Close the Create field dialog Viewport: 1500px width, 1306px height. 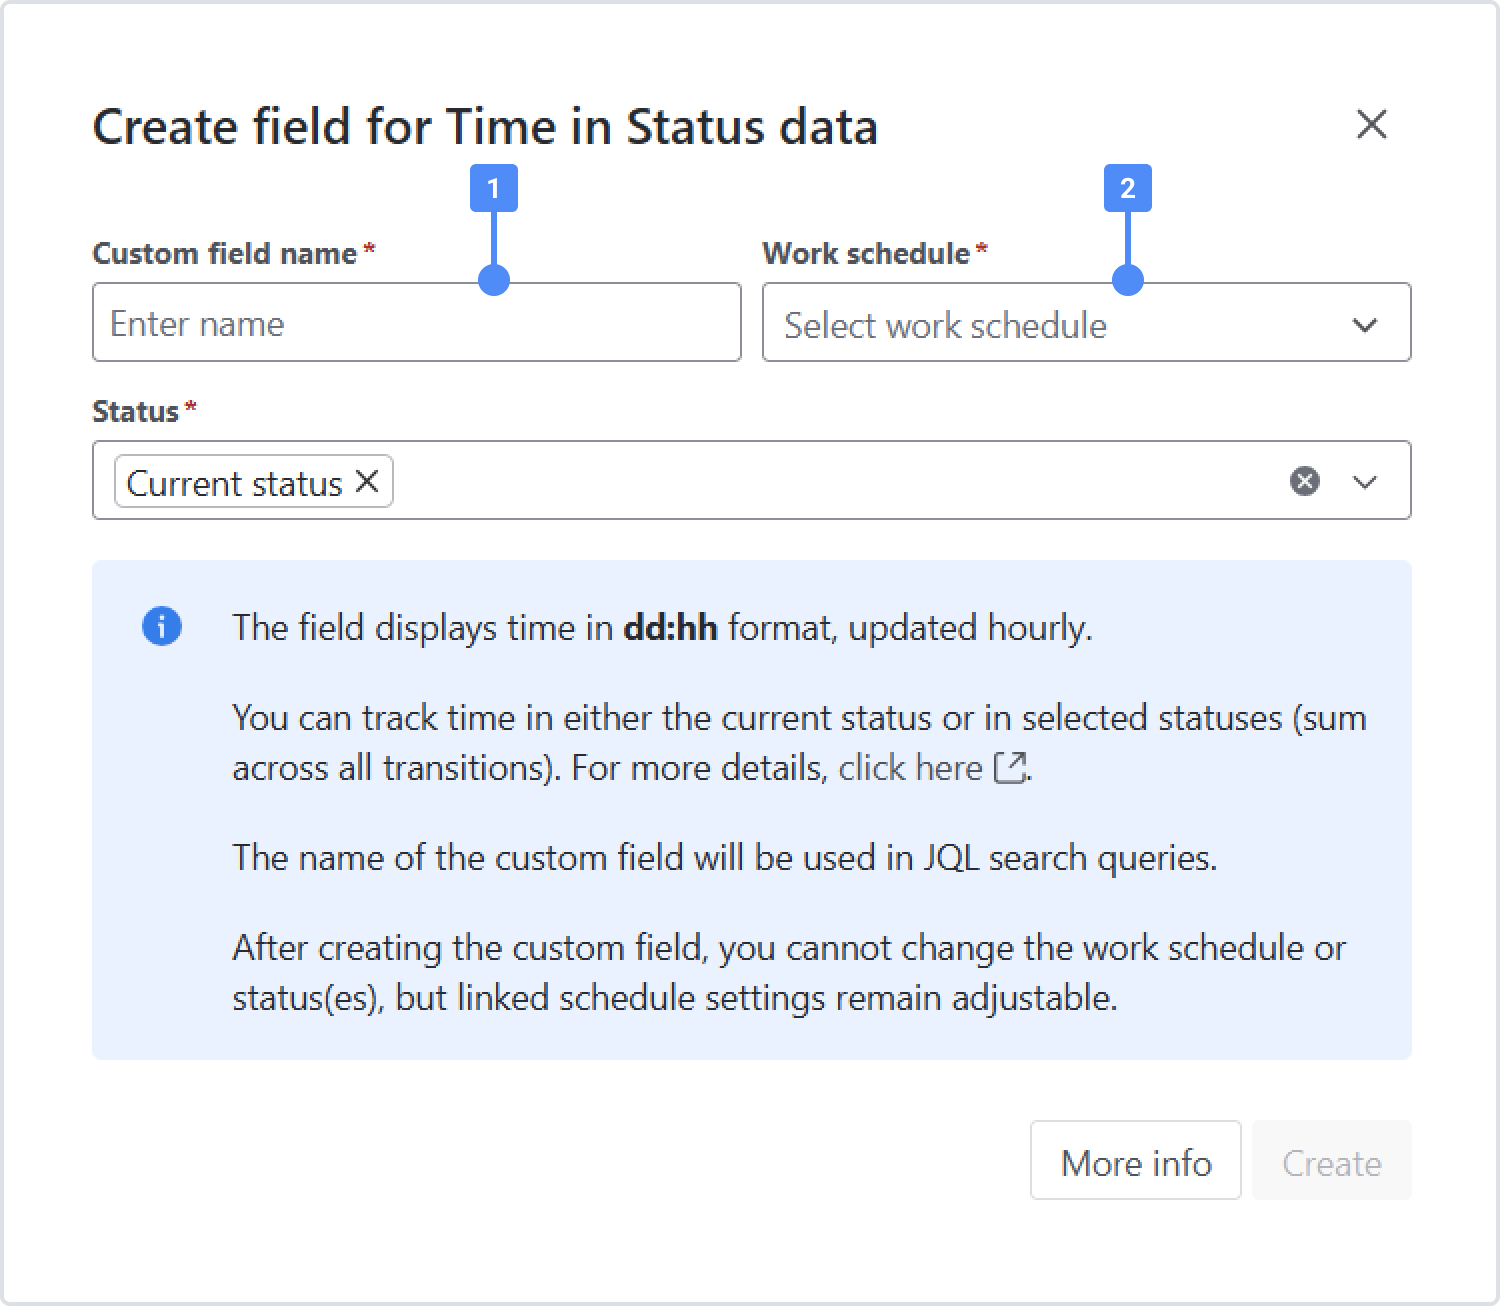(1371, 125)
